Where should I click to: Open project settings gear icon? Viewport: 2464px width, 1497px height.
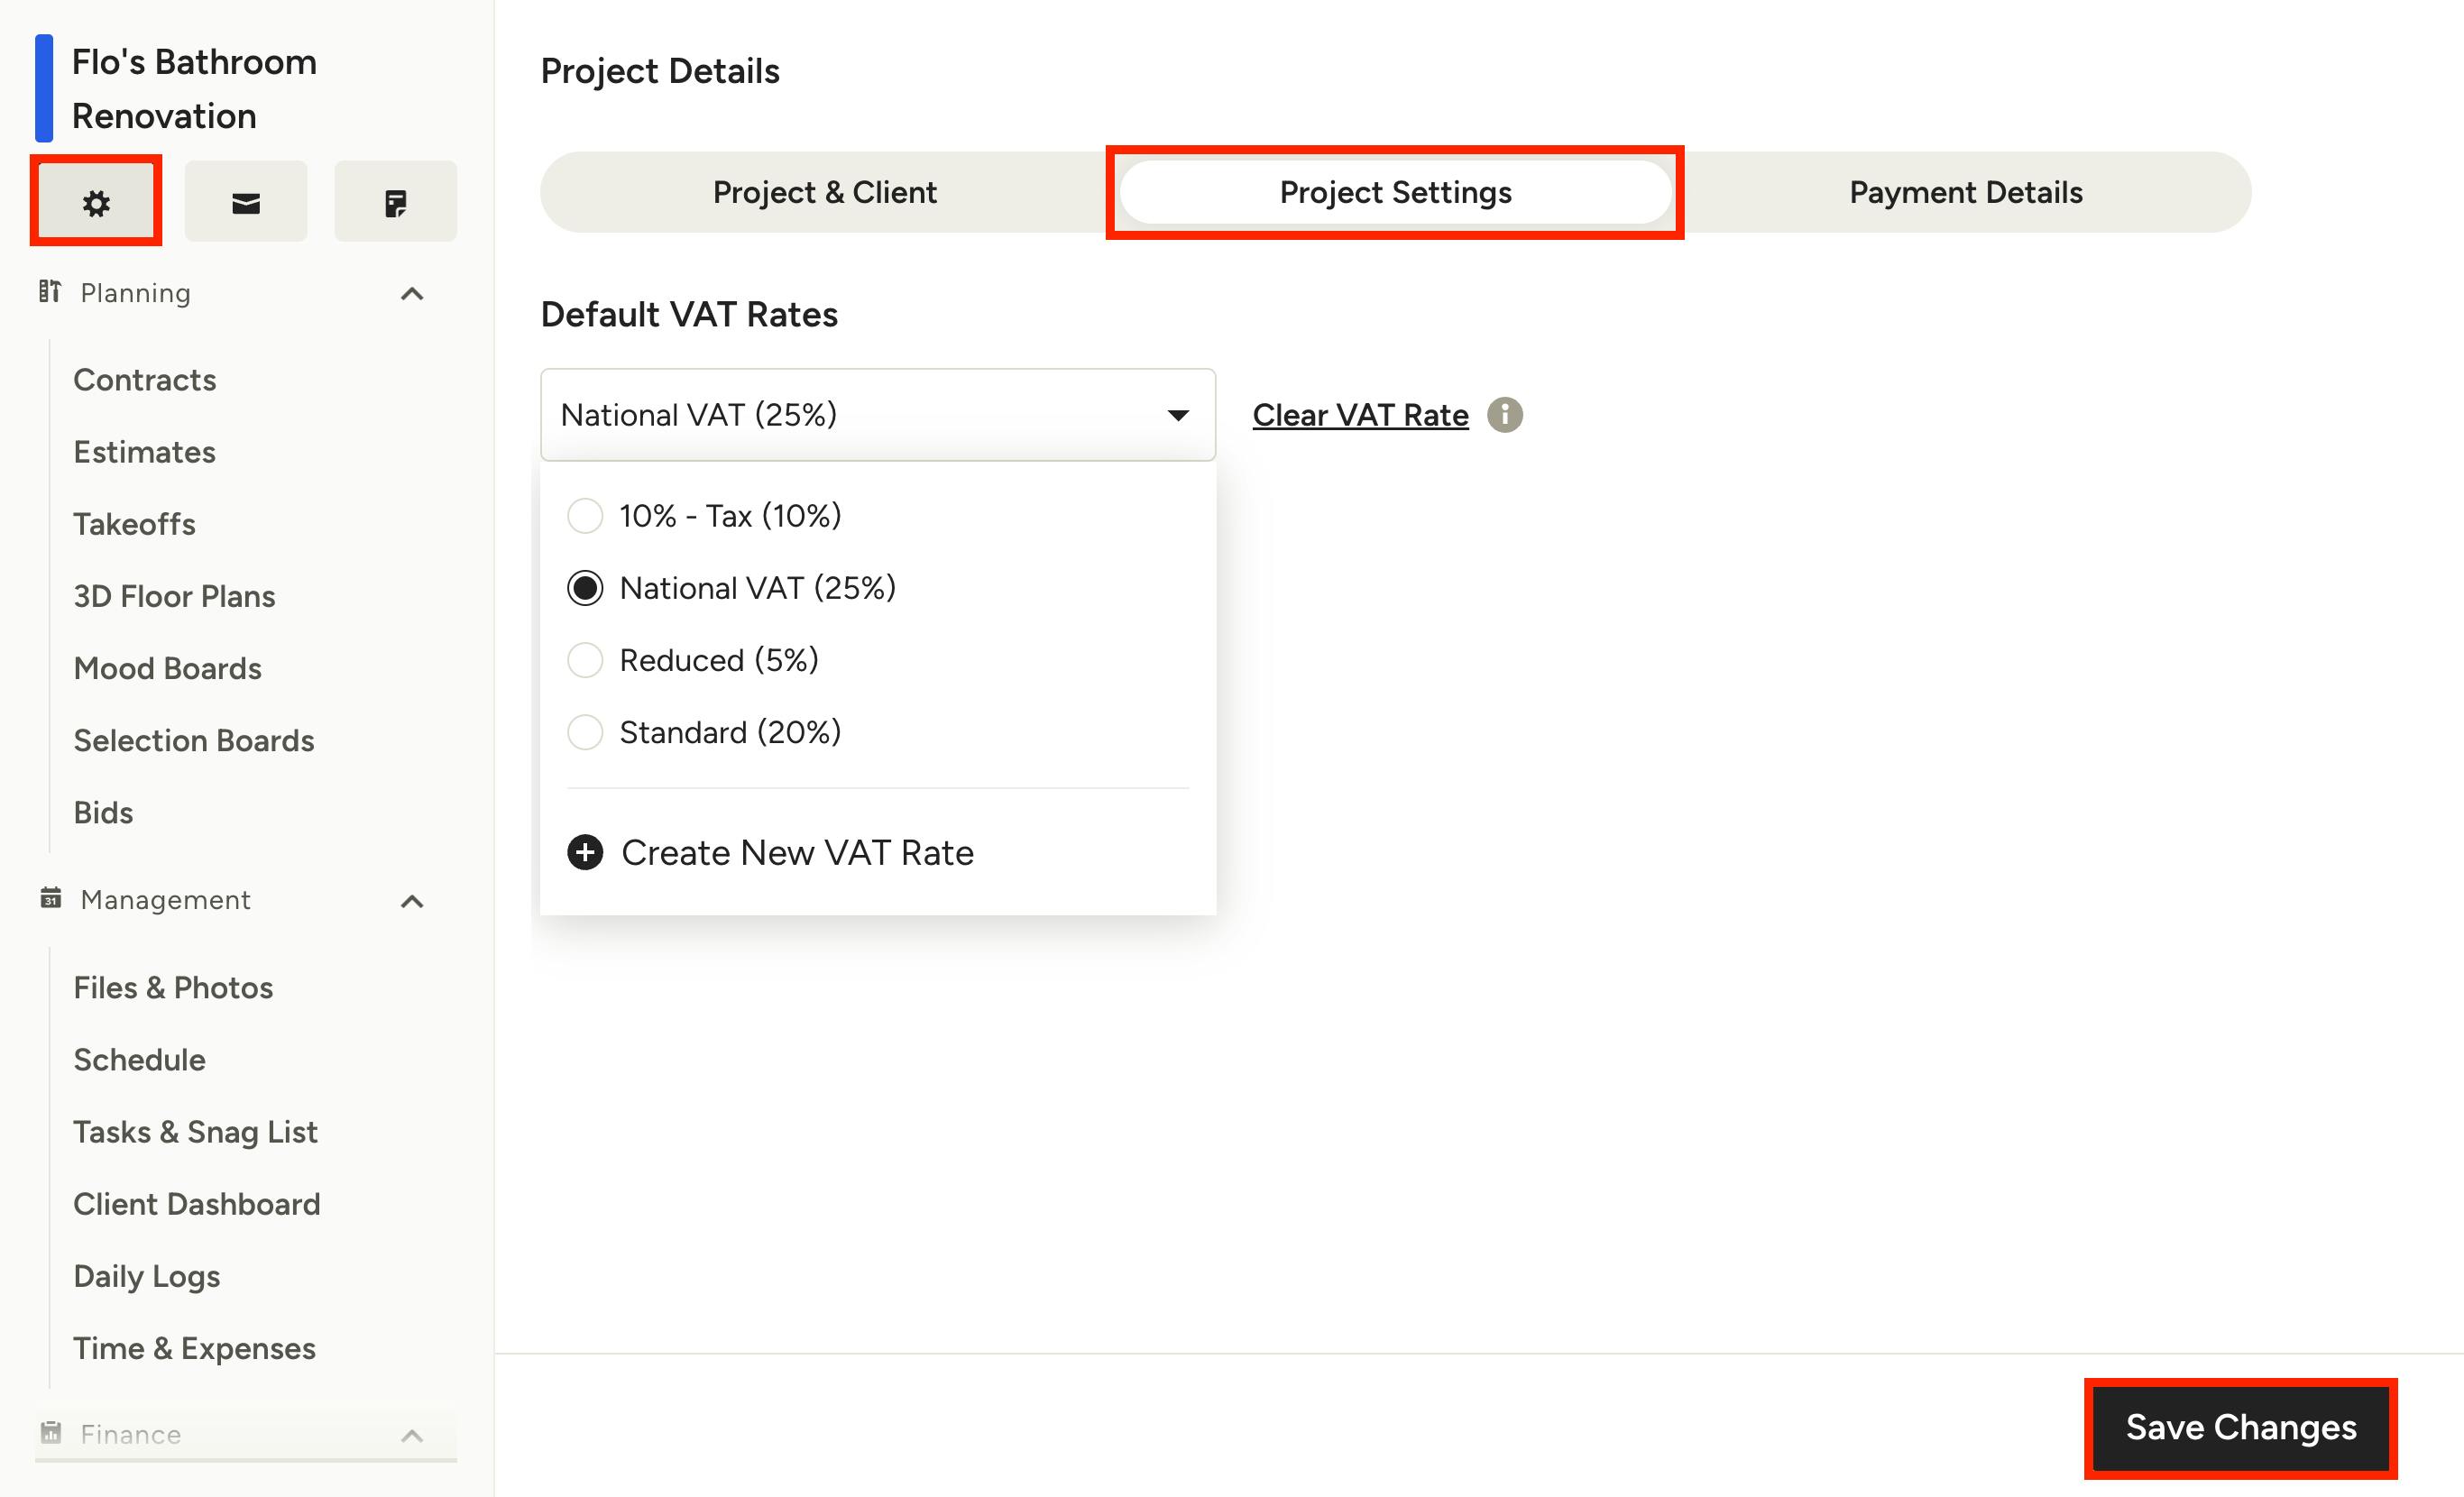(x=96, y=203)
